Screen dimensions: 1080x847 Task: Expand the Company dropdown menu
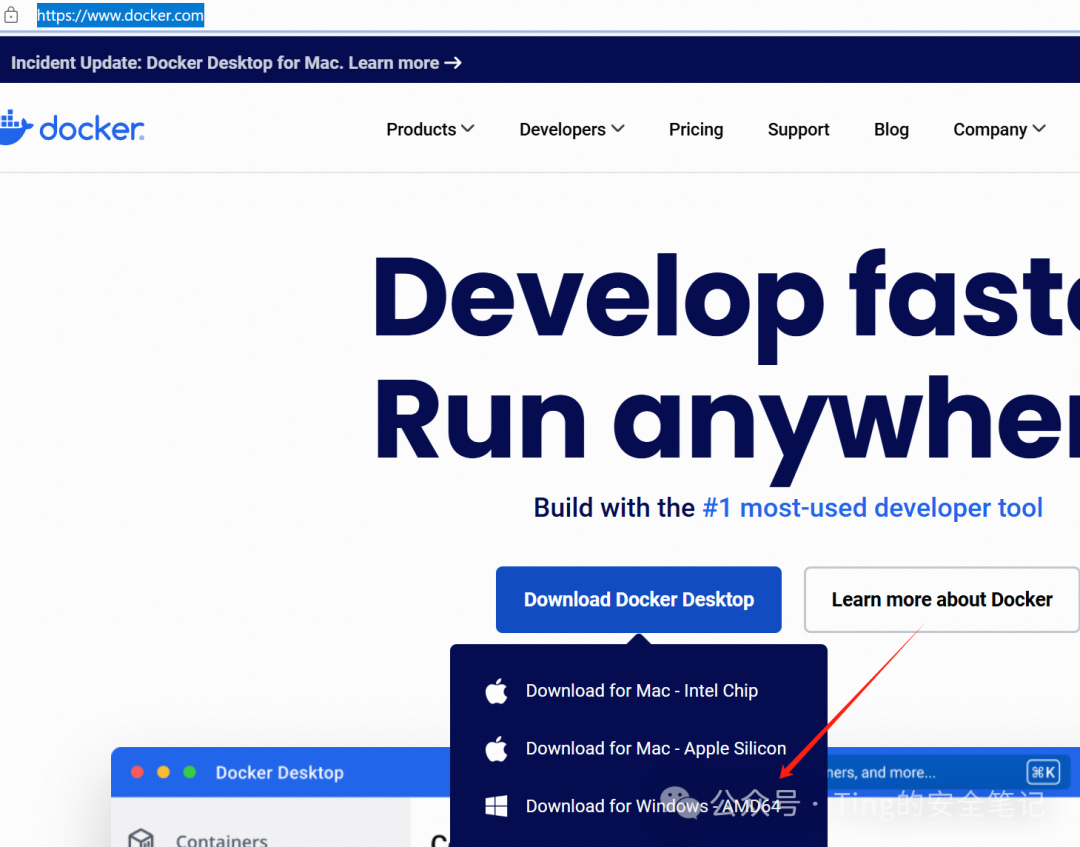click(x=999, y=129)
